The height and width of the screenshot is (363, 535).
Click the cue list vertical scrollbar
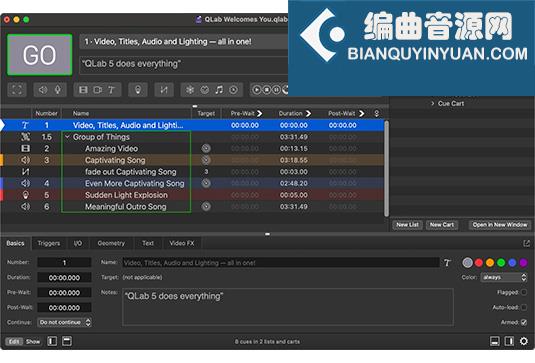[387, 169]
